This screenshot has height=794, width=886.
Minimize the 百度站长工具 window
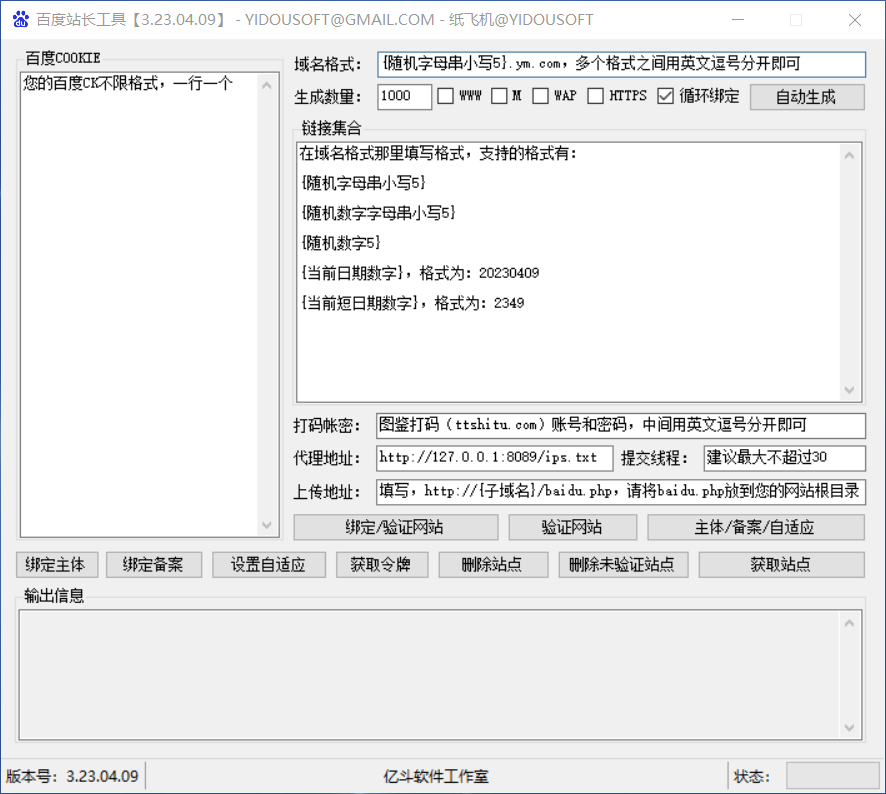[x=737, y=20]
